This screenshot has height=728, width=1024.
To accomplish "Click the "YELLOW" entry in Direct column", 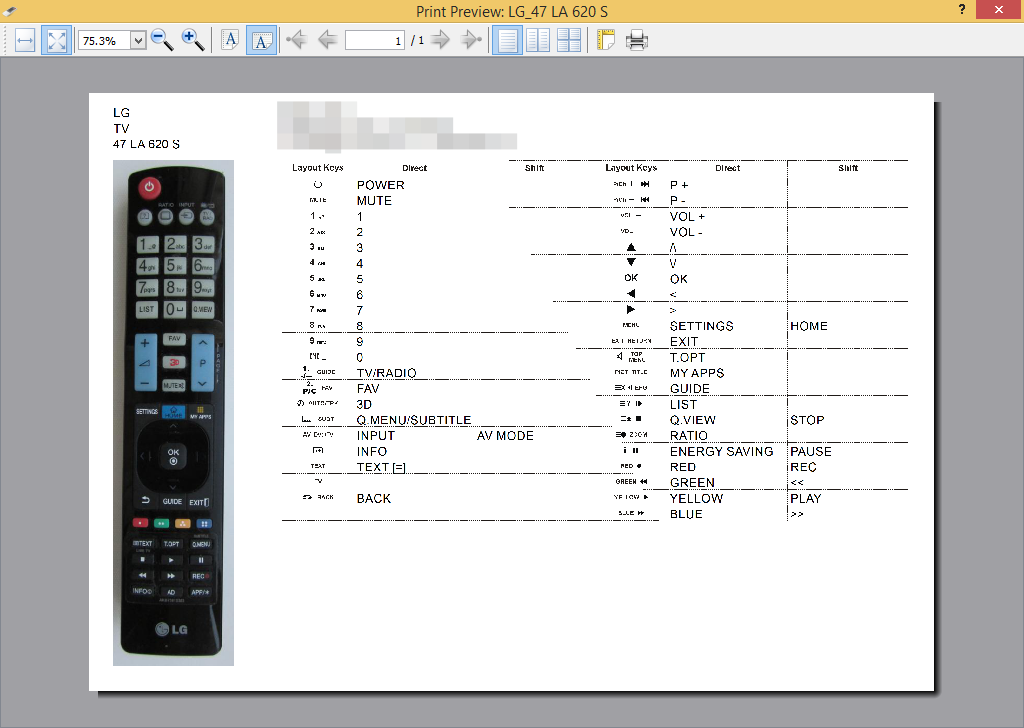I will coord(697,498).
